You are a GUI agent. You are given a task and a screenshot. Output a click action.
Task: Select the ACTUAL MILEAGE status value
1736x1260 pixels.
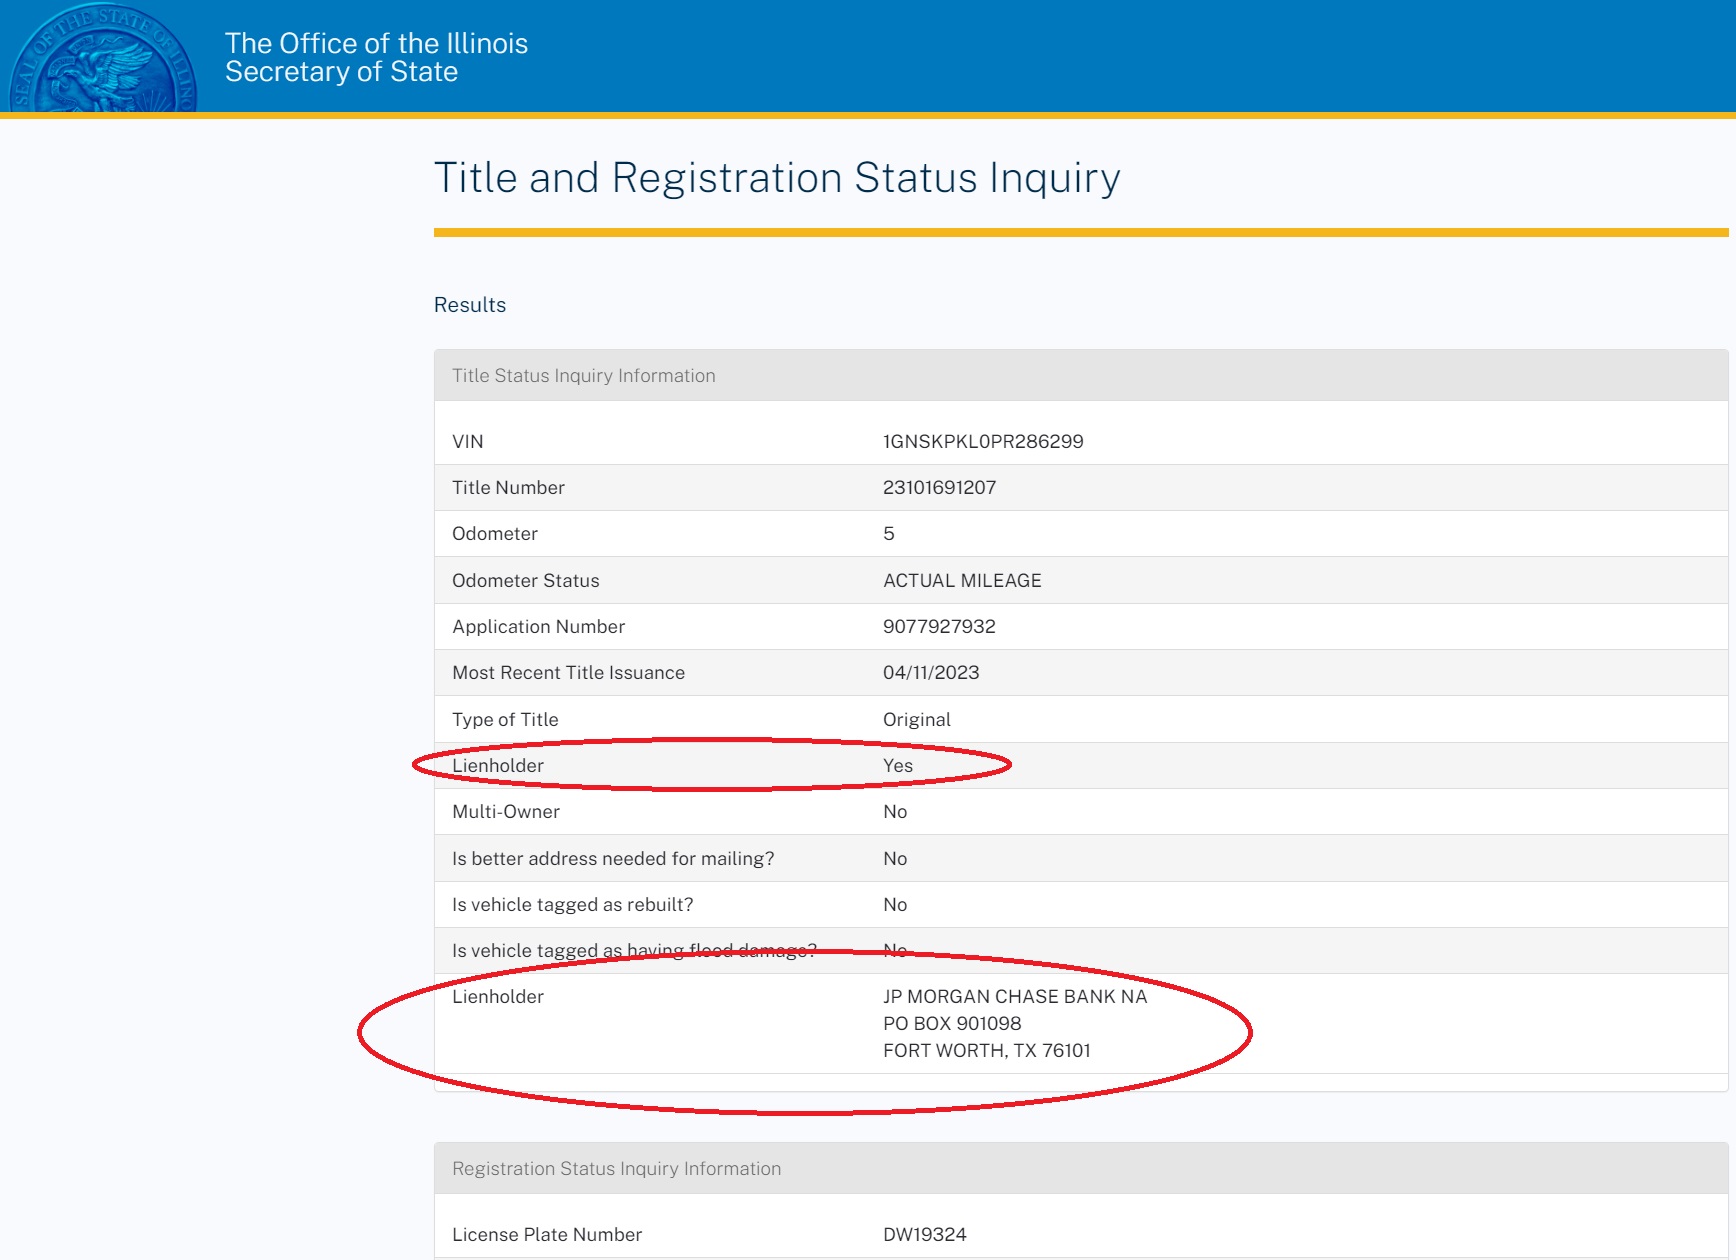(962, 581)
